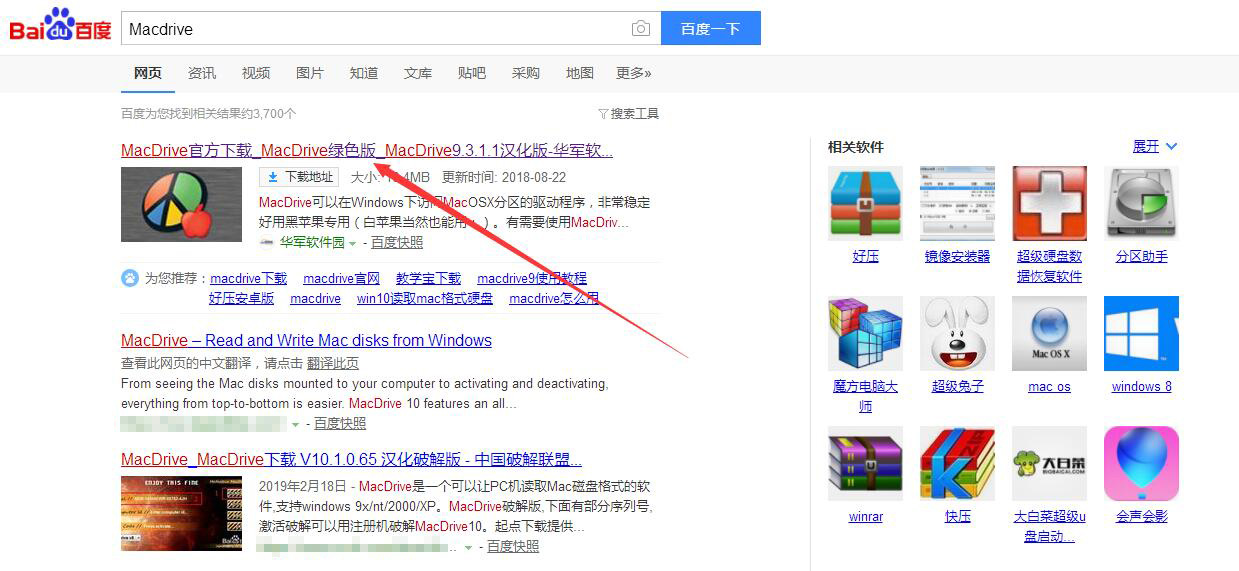The height and width of the screenshot is (571, 1239).
Task: Open dropdown arrow under 中国破解联盟 result
Action: point(468,547)
